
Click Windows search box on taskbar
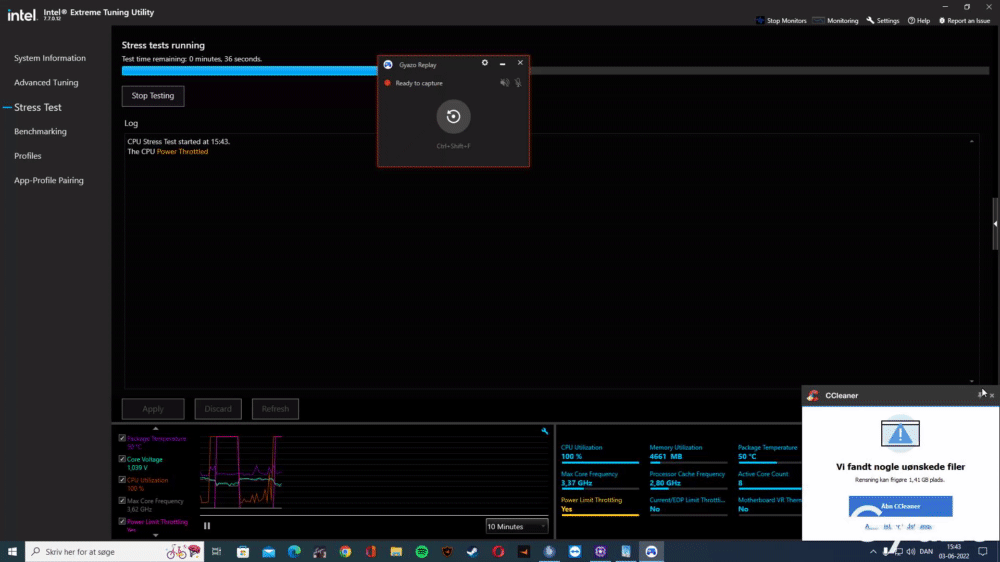click(115, 551)
